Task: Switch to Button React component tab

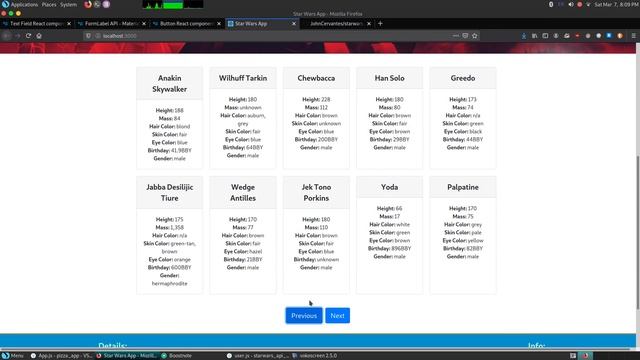Action: point(186,24)
